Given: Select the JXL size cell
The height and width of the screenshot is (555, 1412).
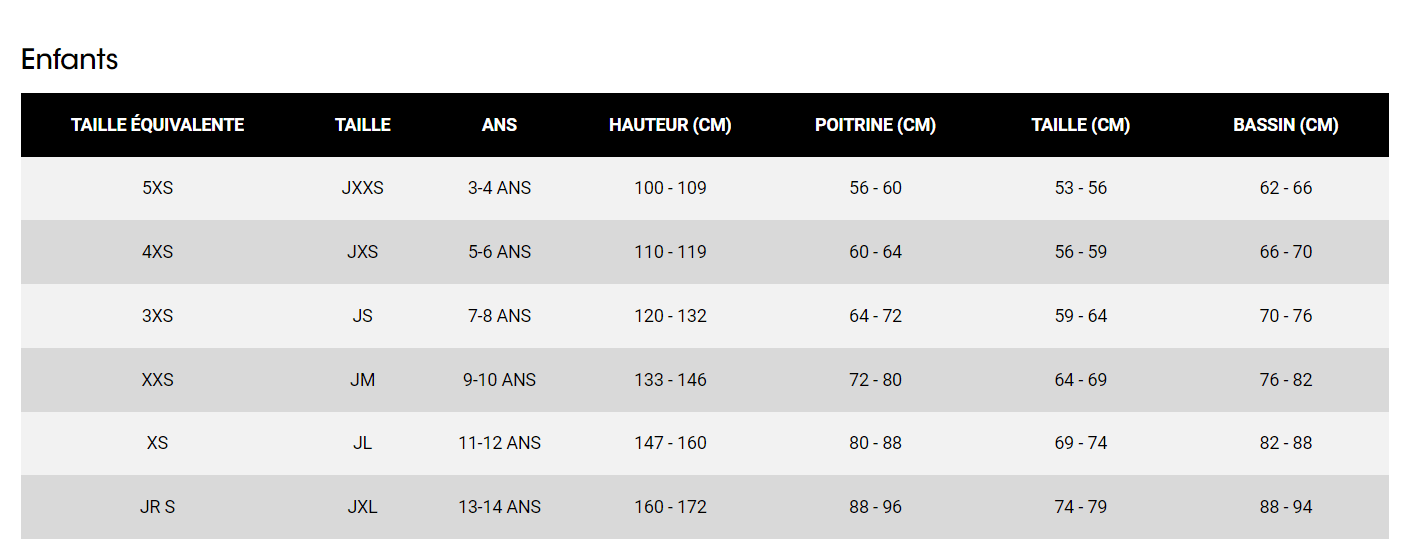Looking at the screenshot, I should point(362,507).
